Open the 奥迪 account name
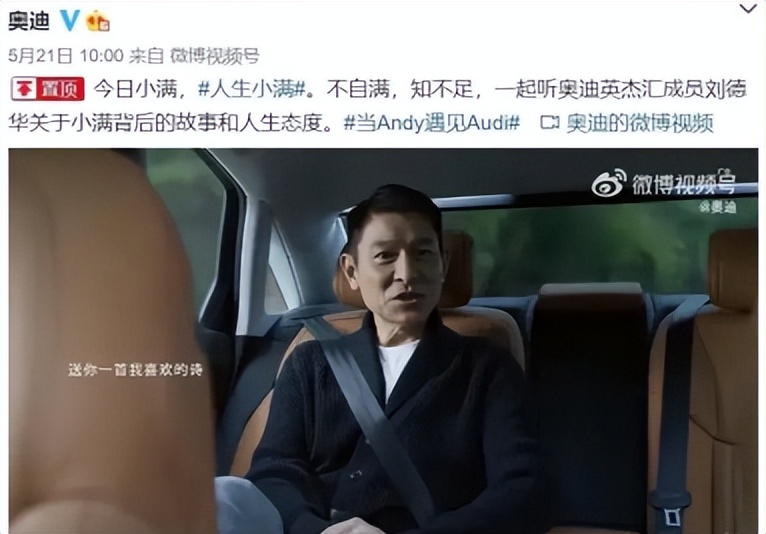Image resolution: width=766 pixels, height=534 pixels. (x=29, y=21)
